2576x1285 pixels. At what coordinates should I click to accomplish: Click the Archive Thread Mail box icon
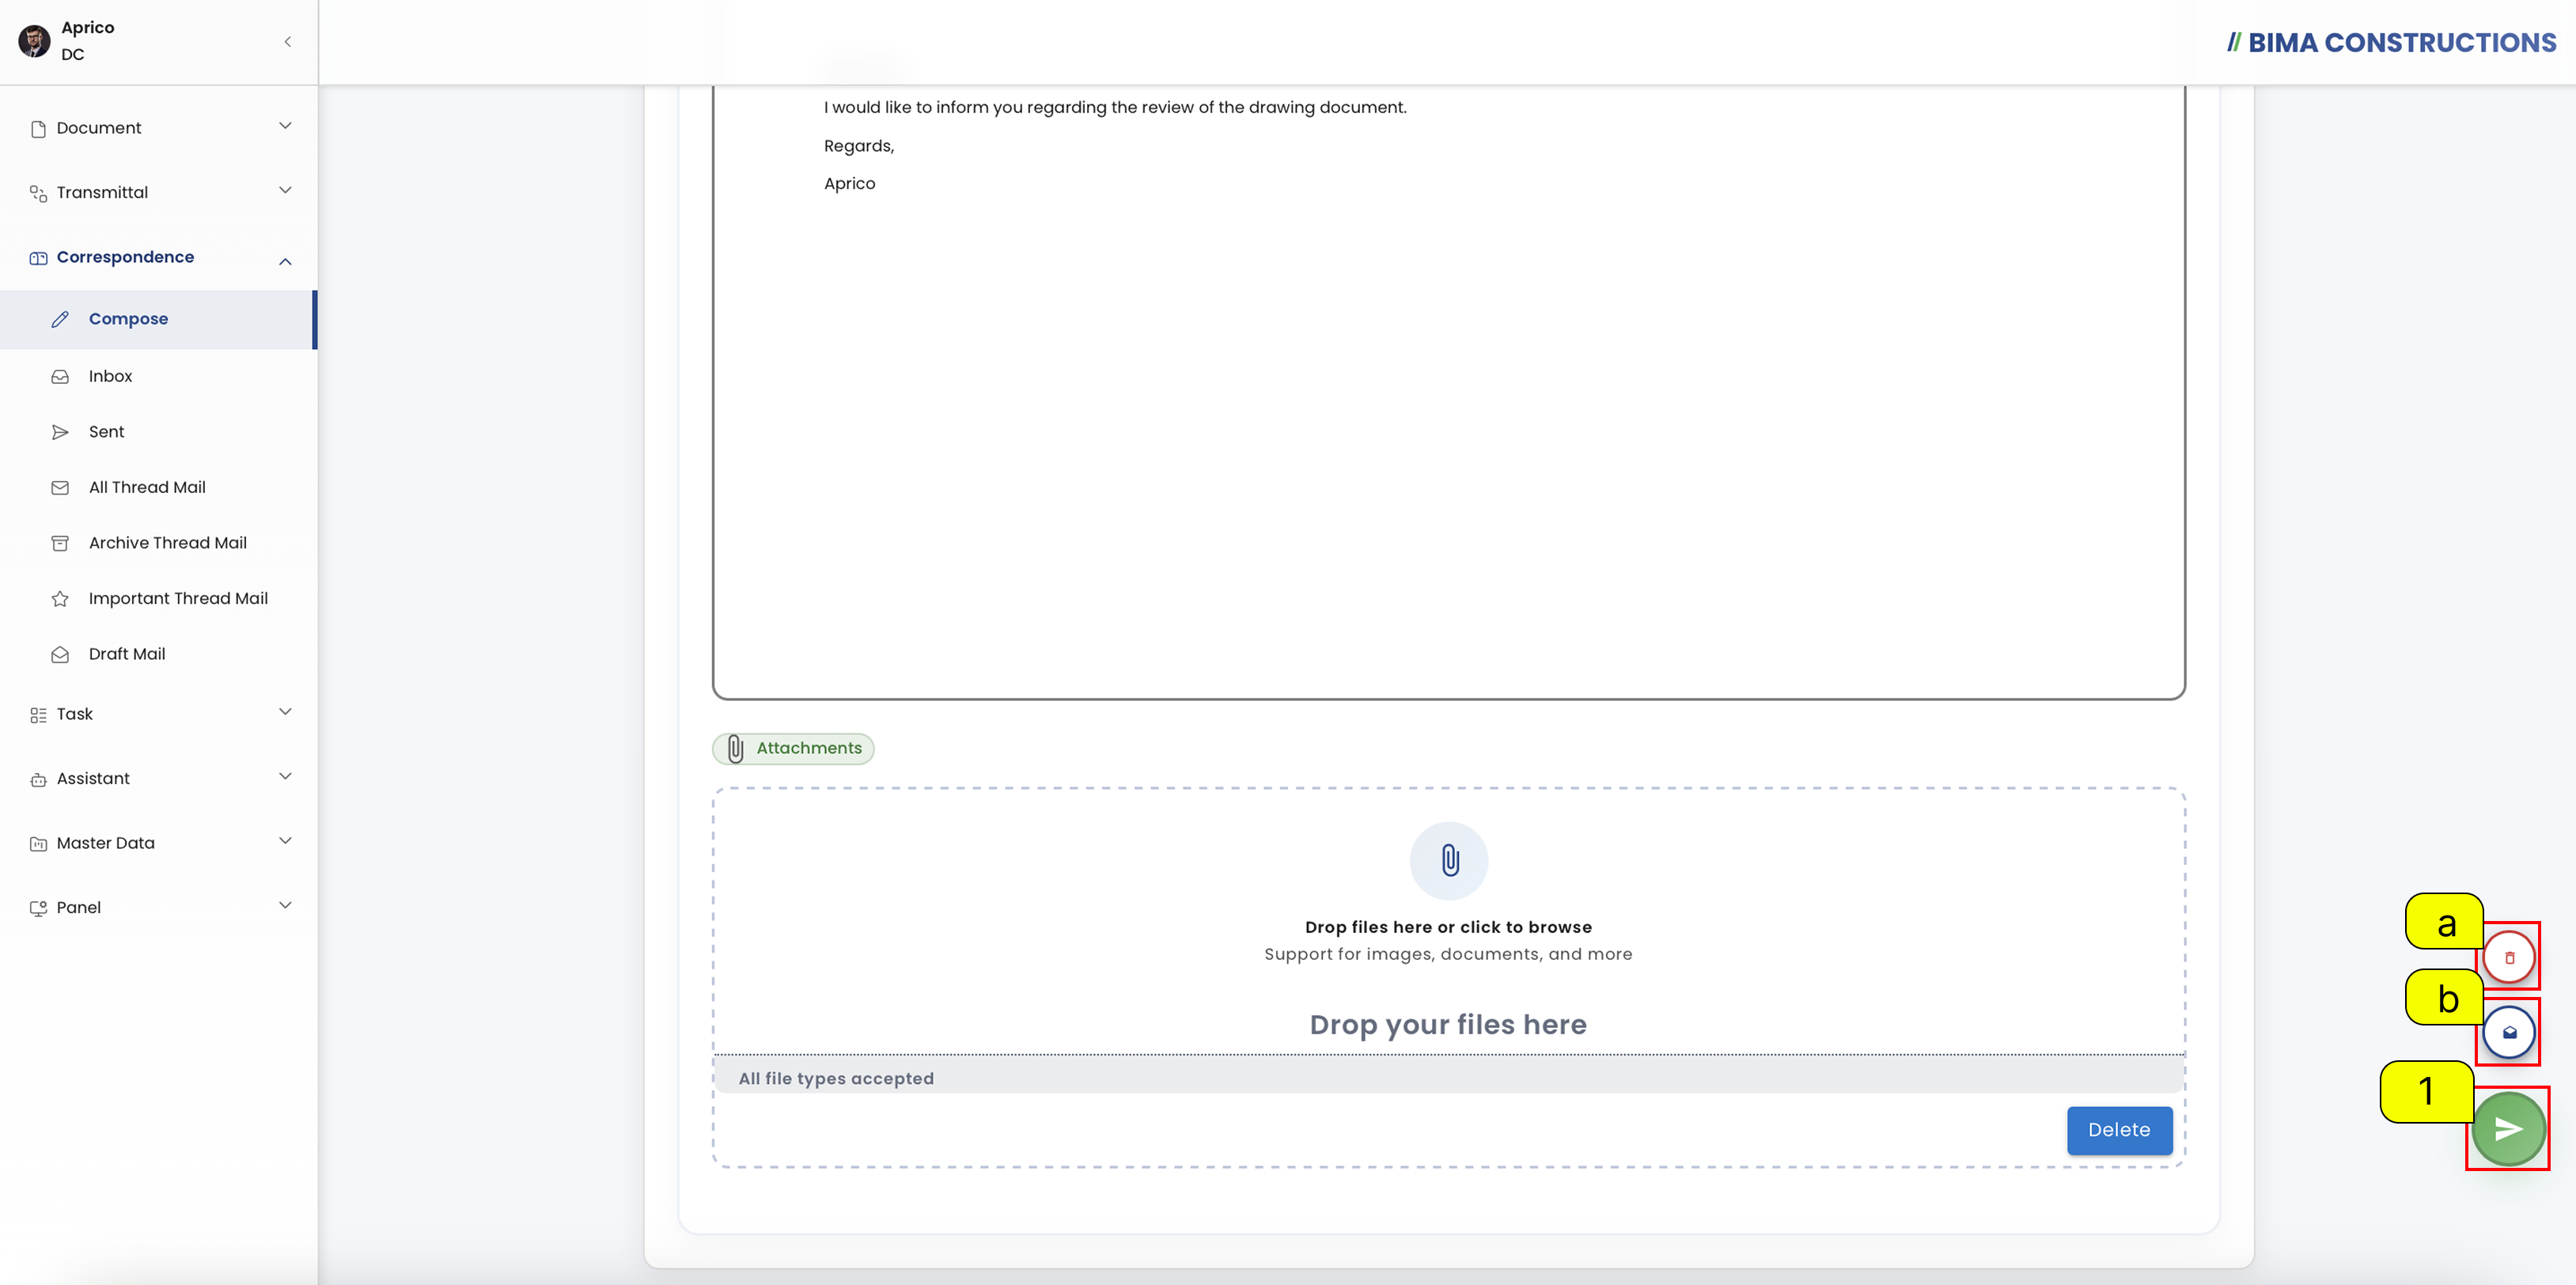pyautogui.click(x=60, y=543)
